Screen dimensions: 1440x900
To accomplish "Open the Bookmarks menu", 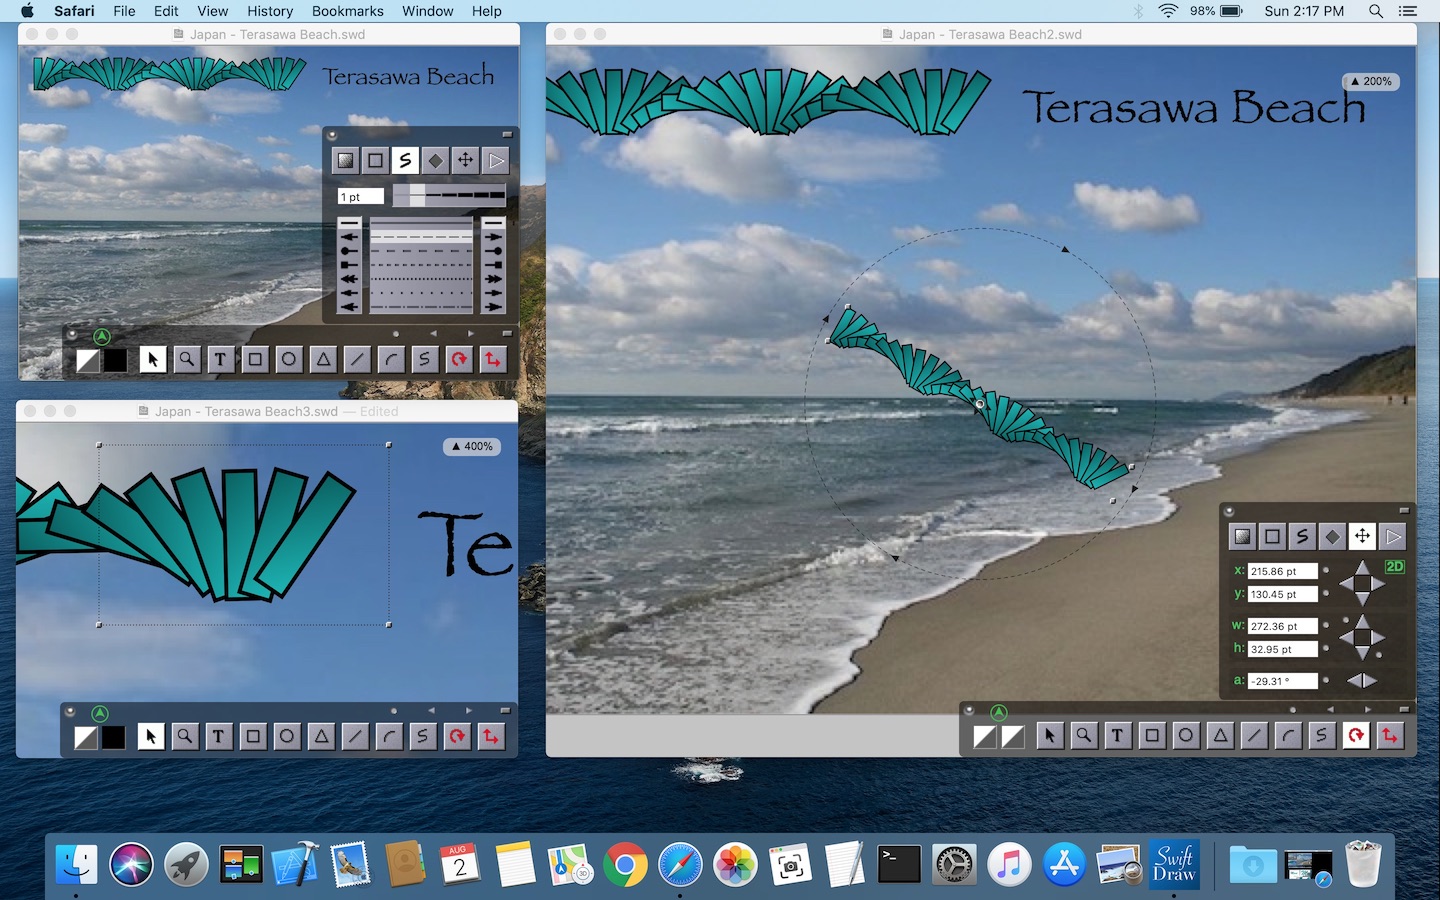I will (x=347, y=11).
